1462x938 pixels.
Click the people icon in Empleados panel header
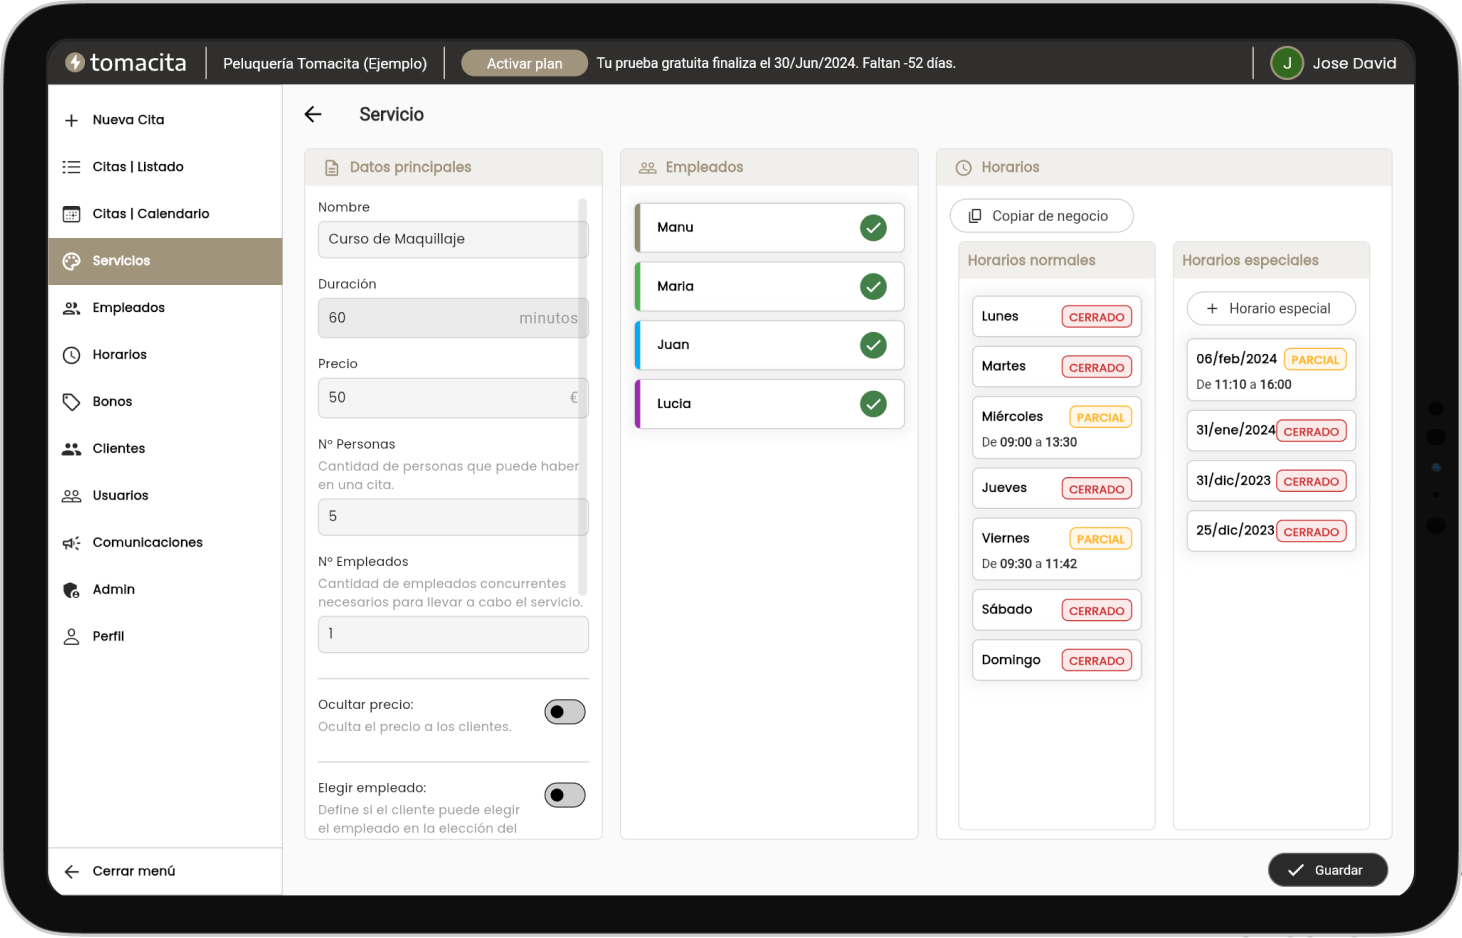(x=648, y=168)
